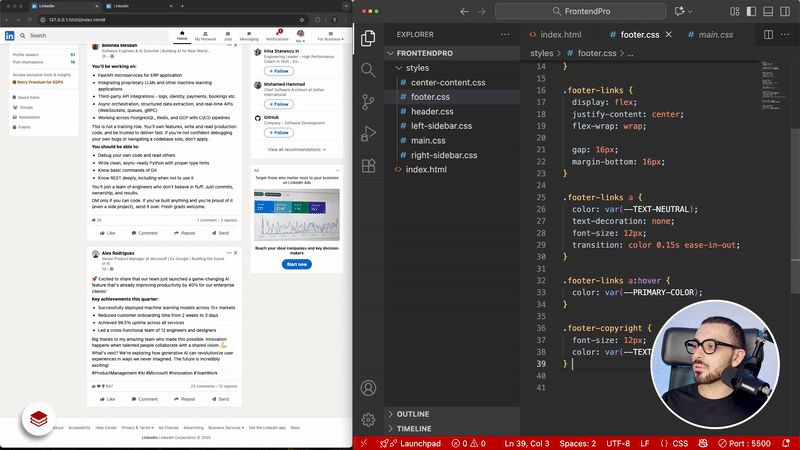
Task: Click the Start now ad button
Action: (x=297, y=264)
